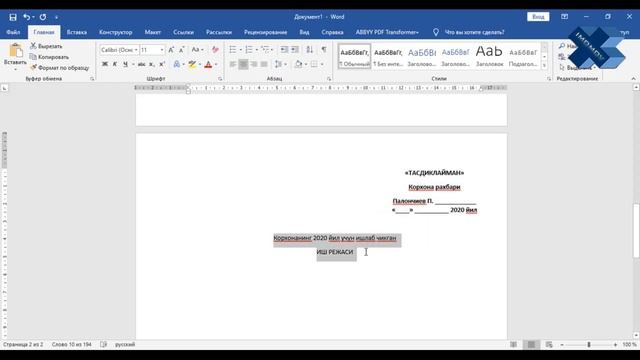Open the Aa change case menu
The image size is (640, 360).
pos(197,50)
